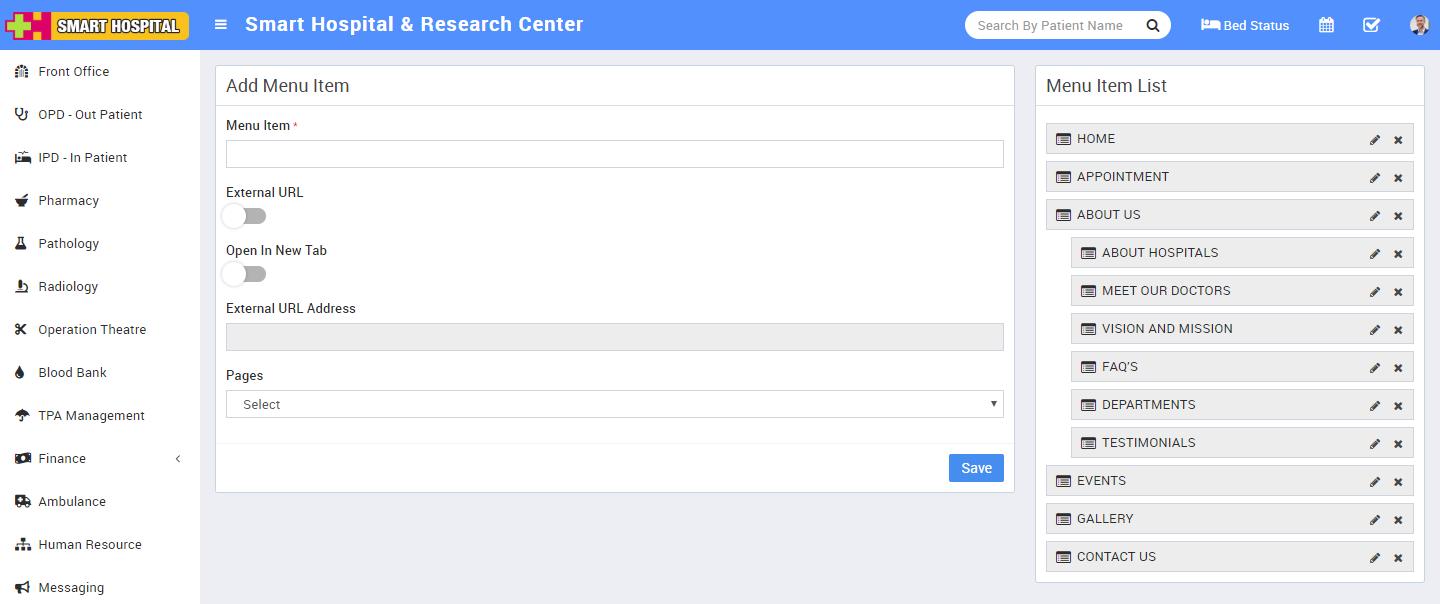Select Human Resource in the sidebar
The width and height of the screenshot is (1440, 604).
(x=90, y=545)
